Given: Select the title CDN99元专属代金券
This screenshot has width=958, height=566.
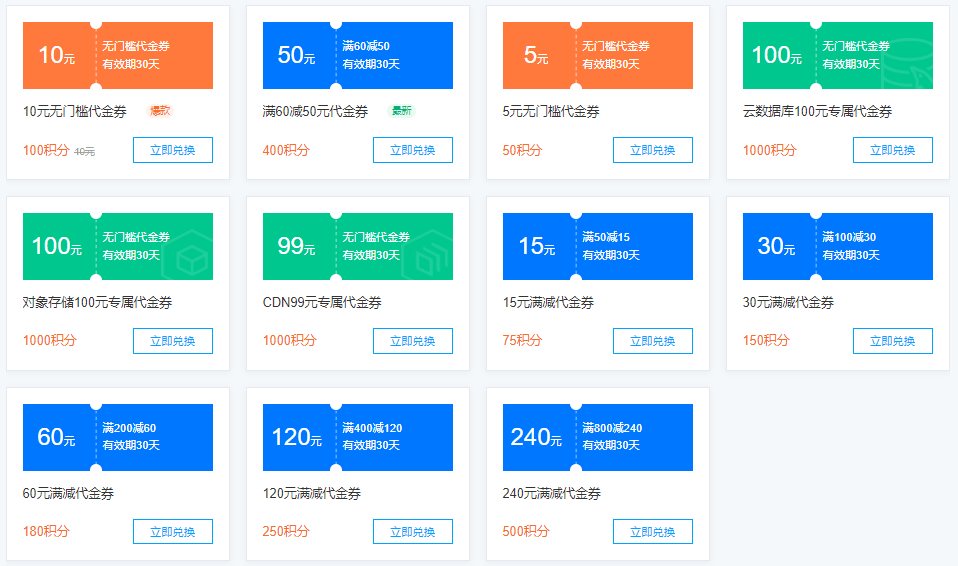Looking at the screenshot, I should [322, 302].
